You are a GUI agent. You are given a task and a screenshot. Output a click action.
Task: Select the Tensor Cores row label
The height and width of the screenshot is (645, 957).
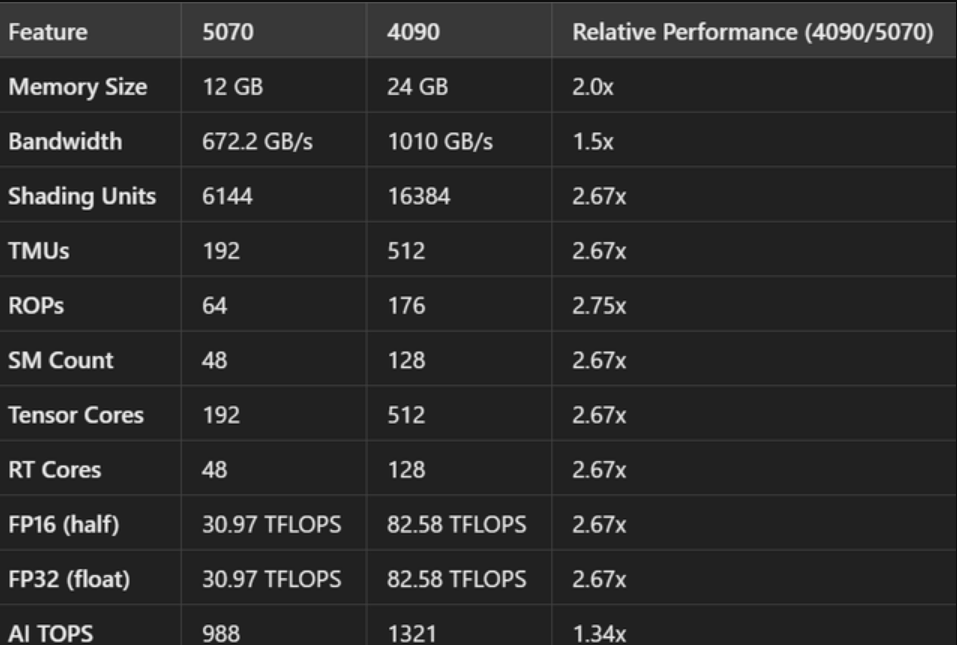pos(76,415)
